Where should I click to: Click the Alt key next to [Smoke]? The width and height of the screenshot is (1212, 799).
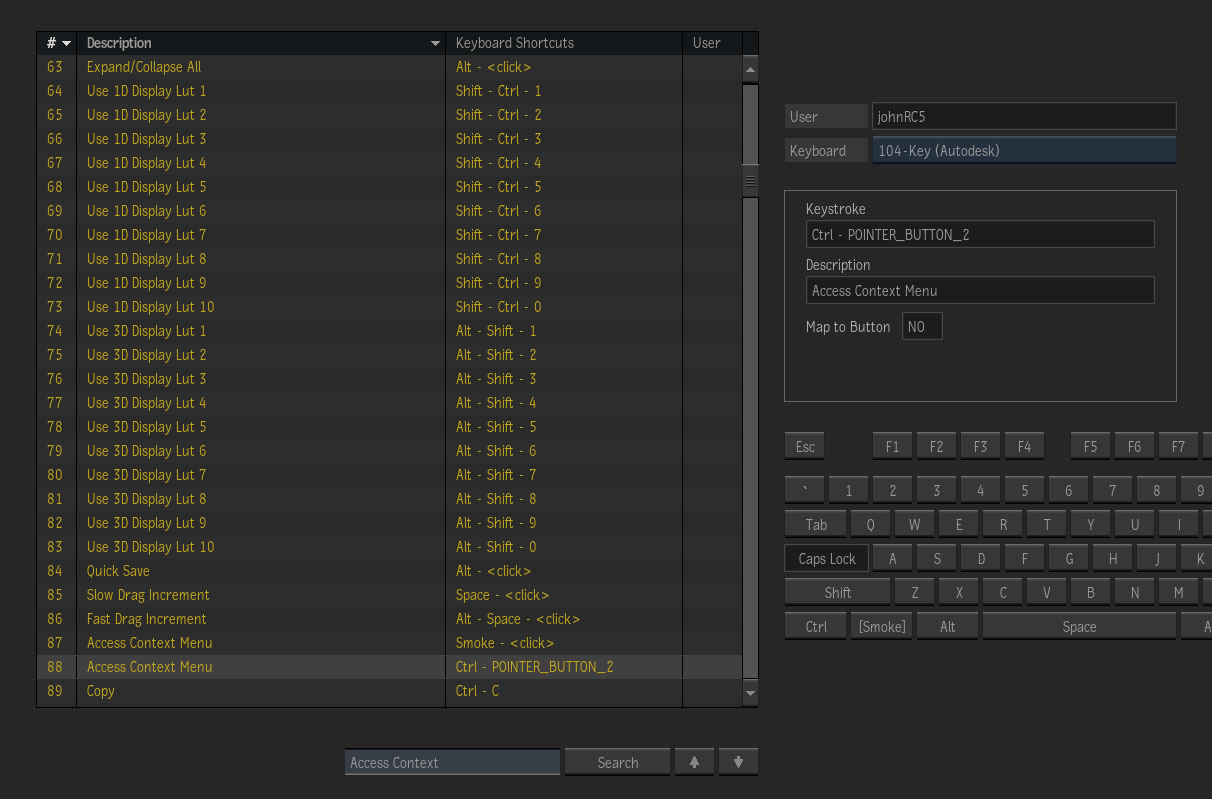(x=947, y=626)
